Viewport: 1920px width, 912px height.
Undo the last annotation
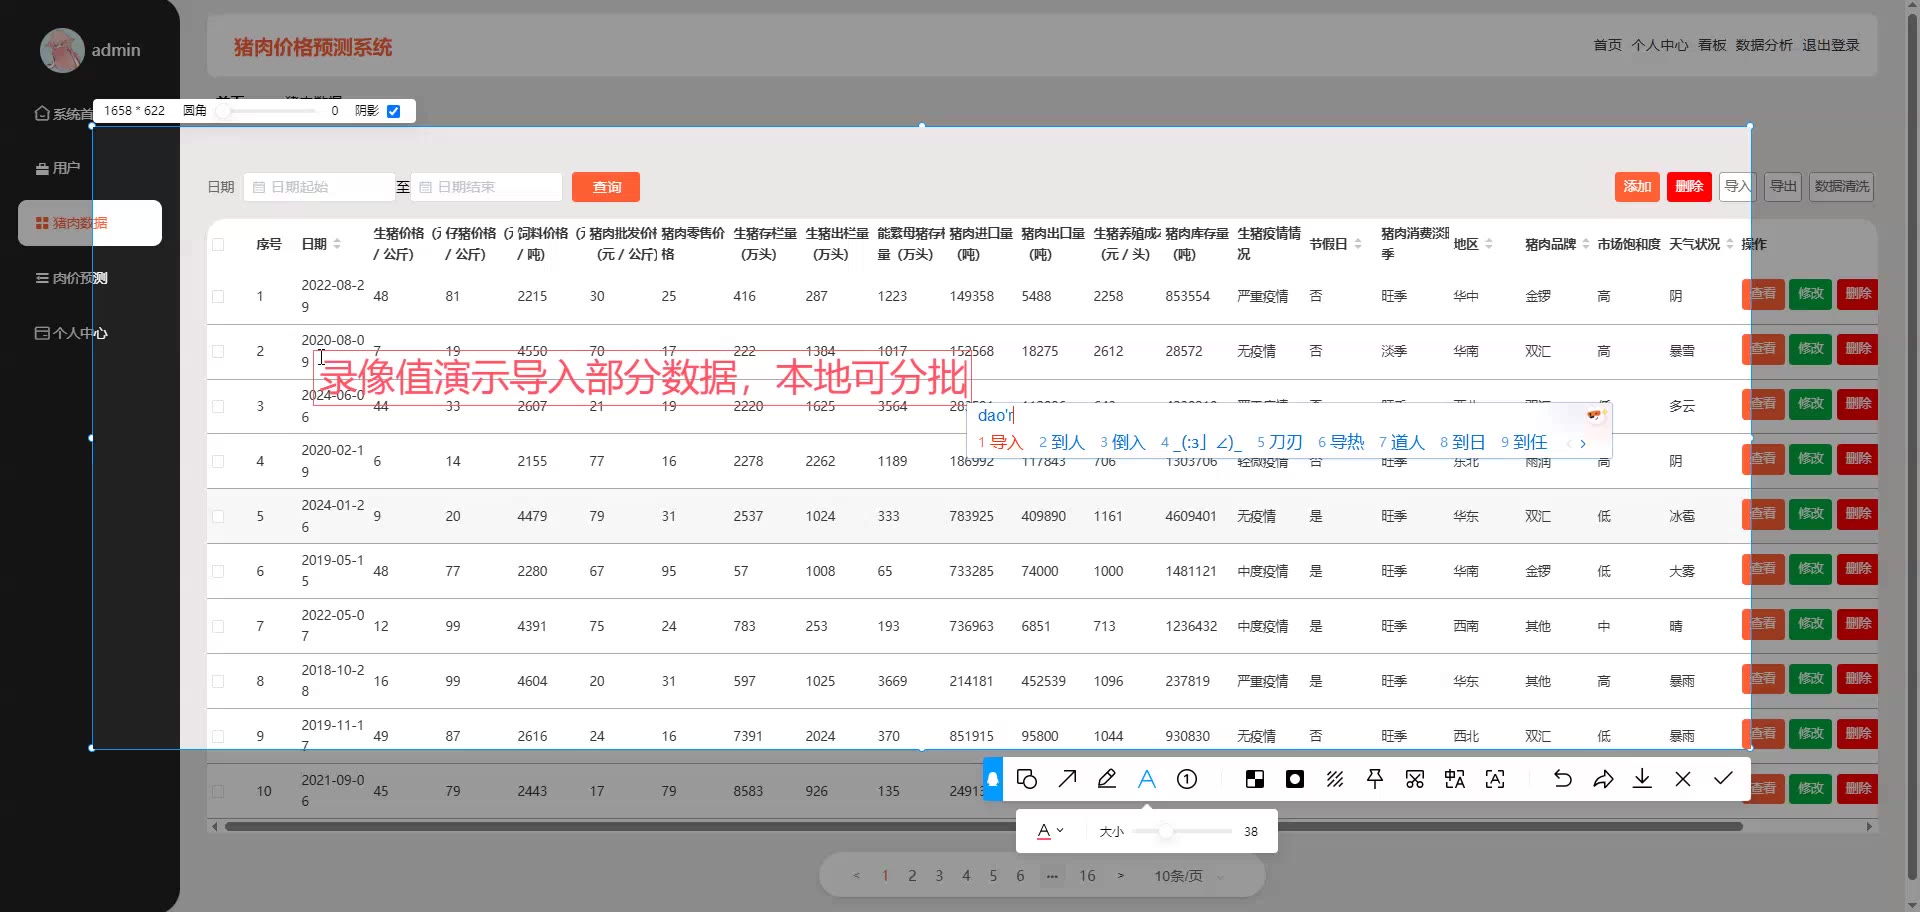point(1563,779)
